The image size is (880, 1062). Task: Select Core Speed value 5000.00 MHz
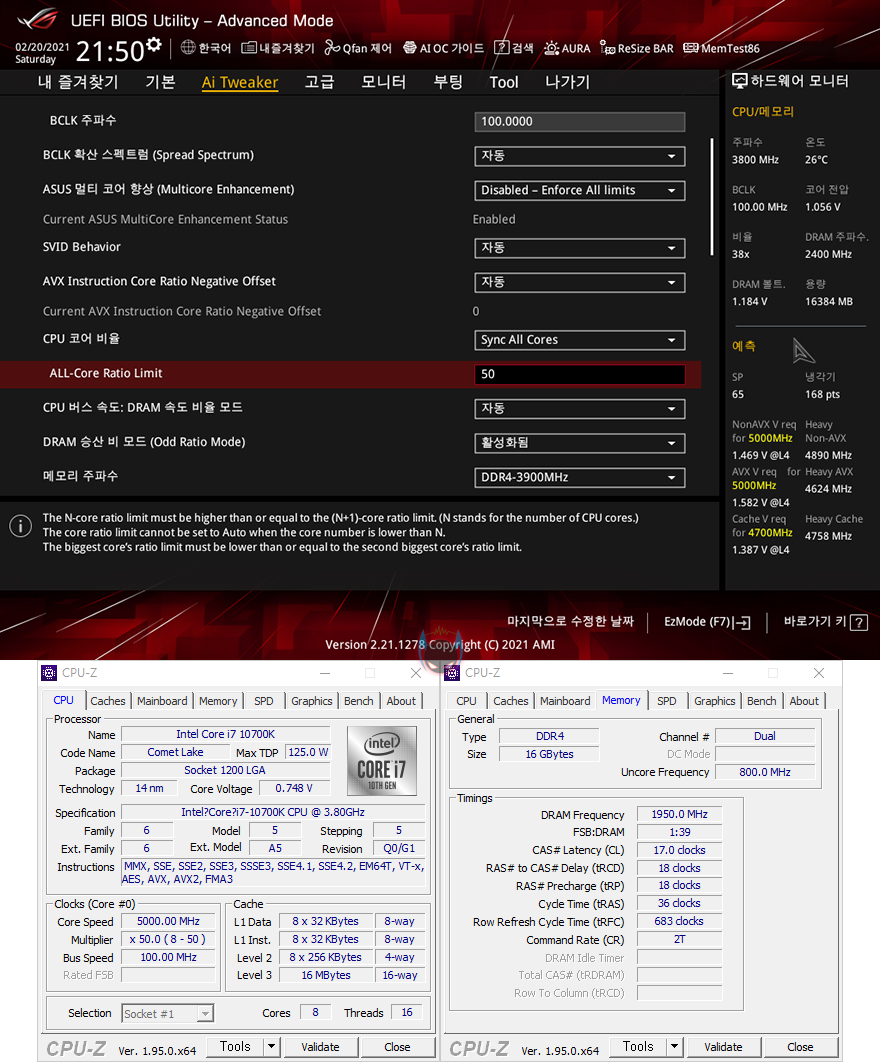click(x=168, y=921)
